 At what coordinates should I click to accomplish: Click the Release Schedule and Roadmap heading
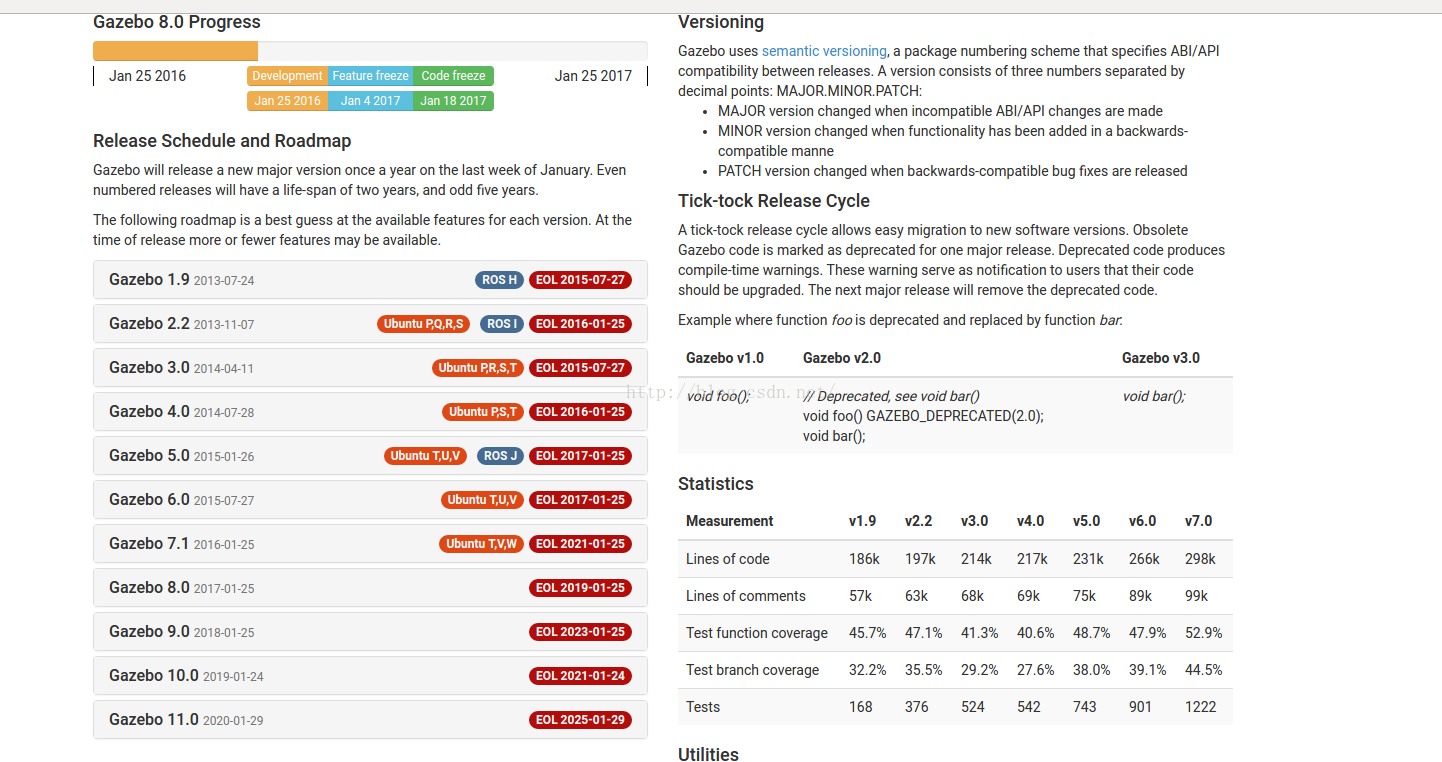[222, 141]
